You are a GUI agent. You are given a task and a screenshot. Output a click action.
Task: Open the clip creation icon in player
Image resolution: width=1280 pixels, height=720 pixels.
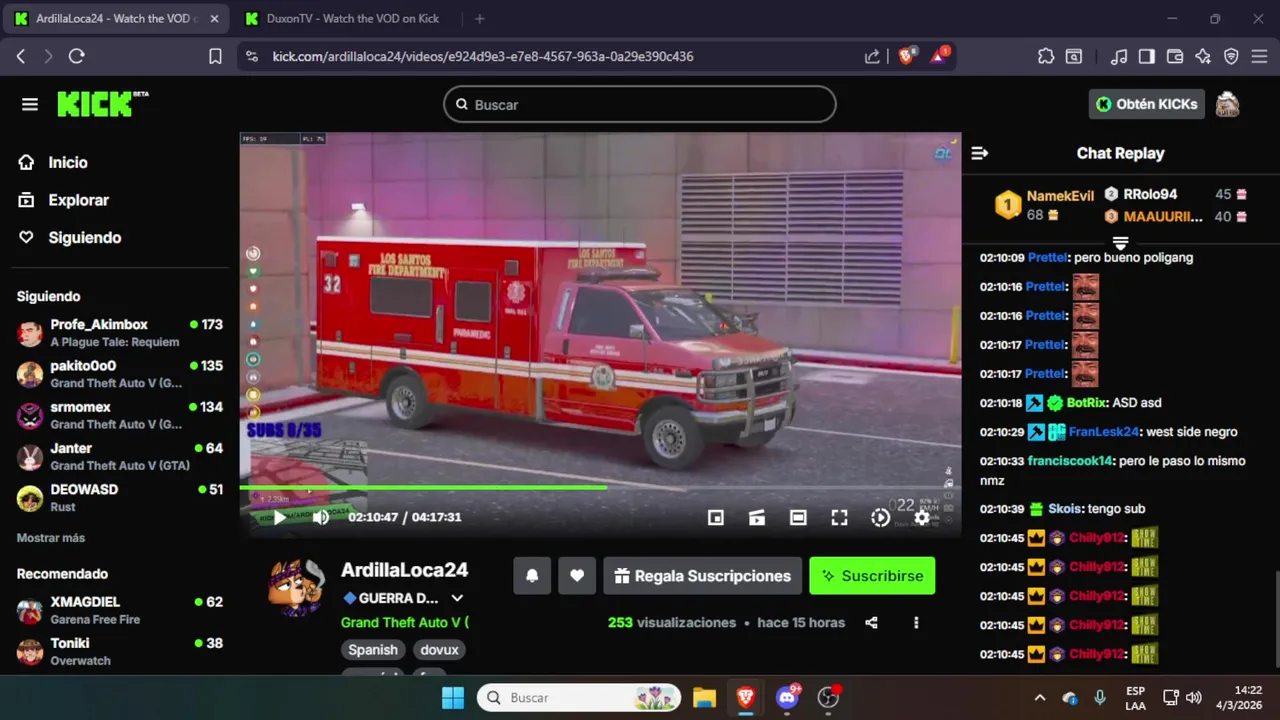[x=757, y=517]
